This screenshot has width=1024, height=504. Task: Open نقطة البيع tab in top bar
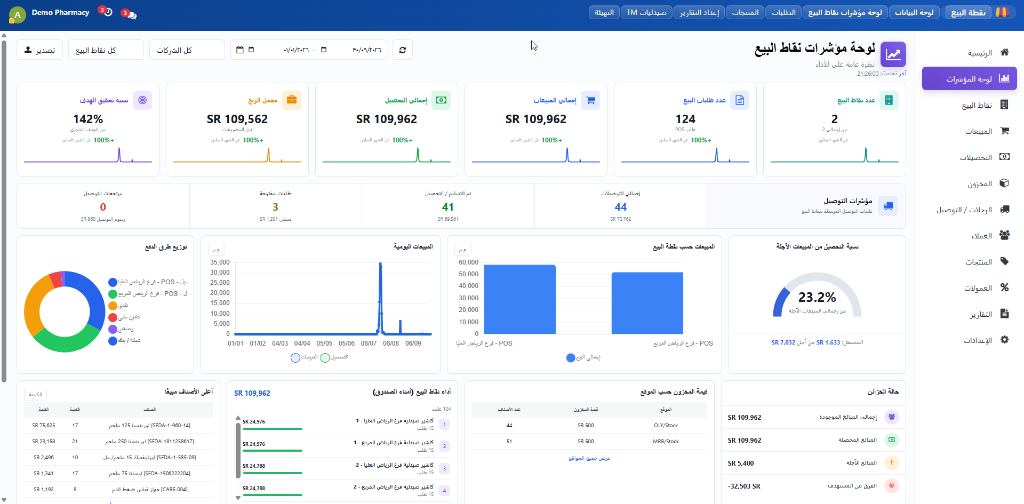(968, 12)
